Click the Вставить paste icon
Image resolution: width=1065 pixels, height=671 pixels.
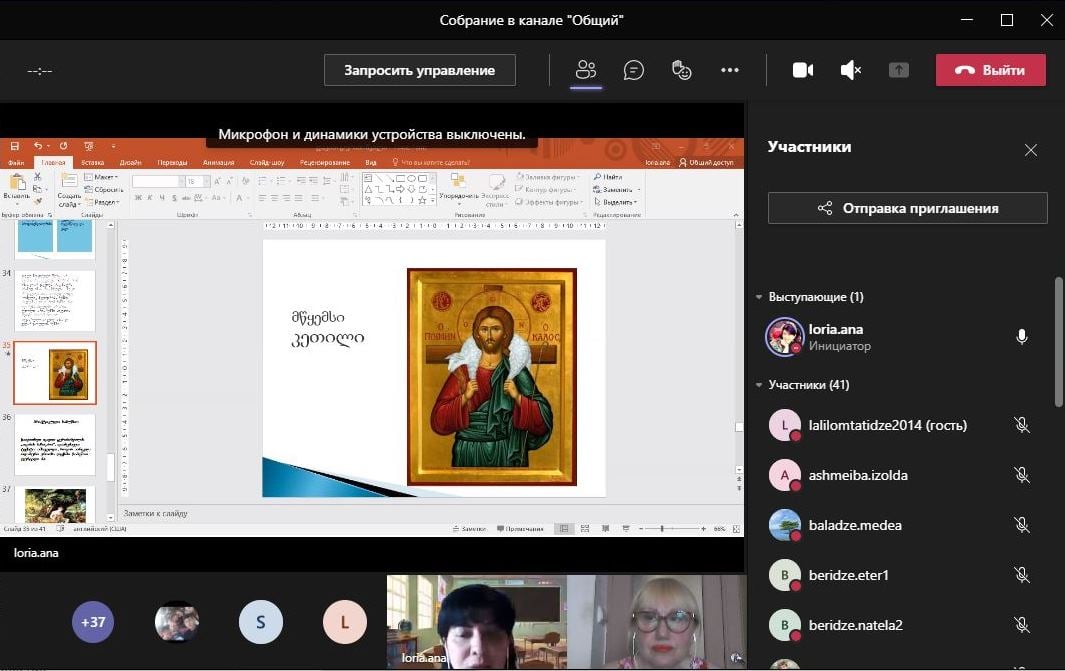click(16, 183)
